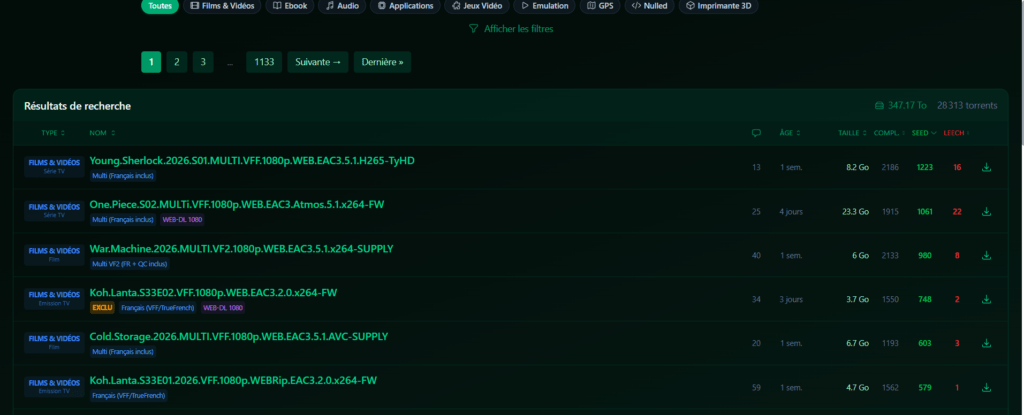The width and height of the screenshot is (1024, 415).
Task: Open the One.Piece.S02.MULTi torrent link
Action: tap(236, 204)
